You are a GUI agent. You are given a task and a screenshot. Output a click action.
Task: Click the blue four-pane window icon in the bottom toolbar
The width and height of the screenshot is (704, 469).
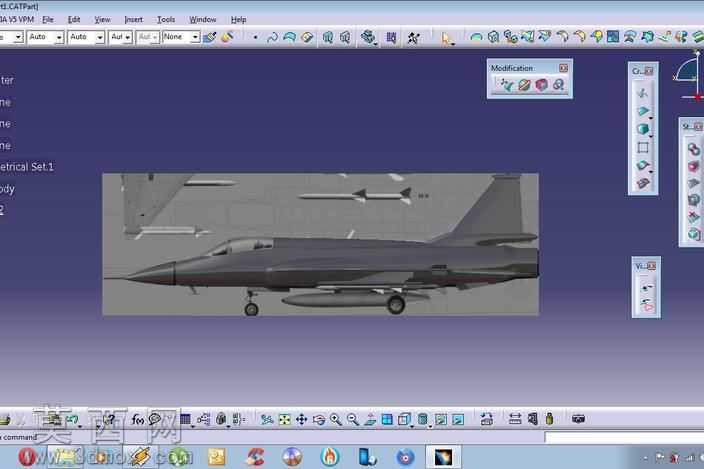pyautogui.click(x=387, y=420)
